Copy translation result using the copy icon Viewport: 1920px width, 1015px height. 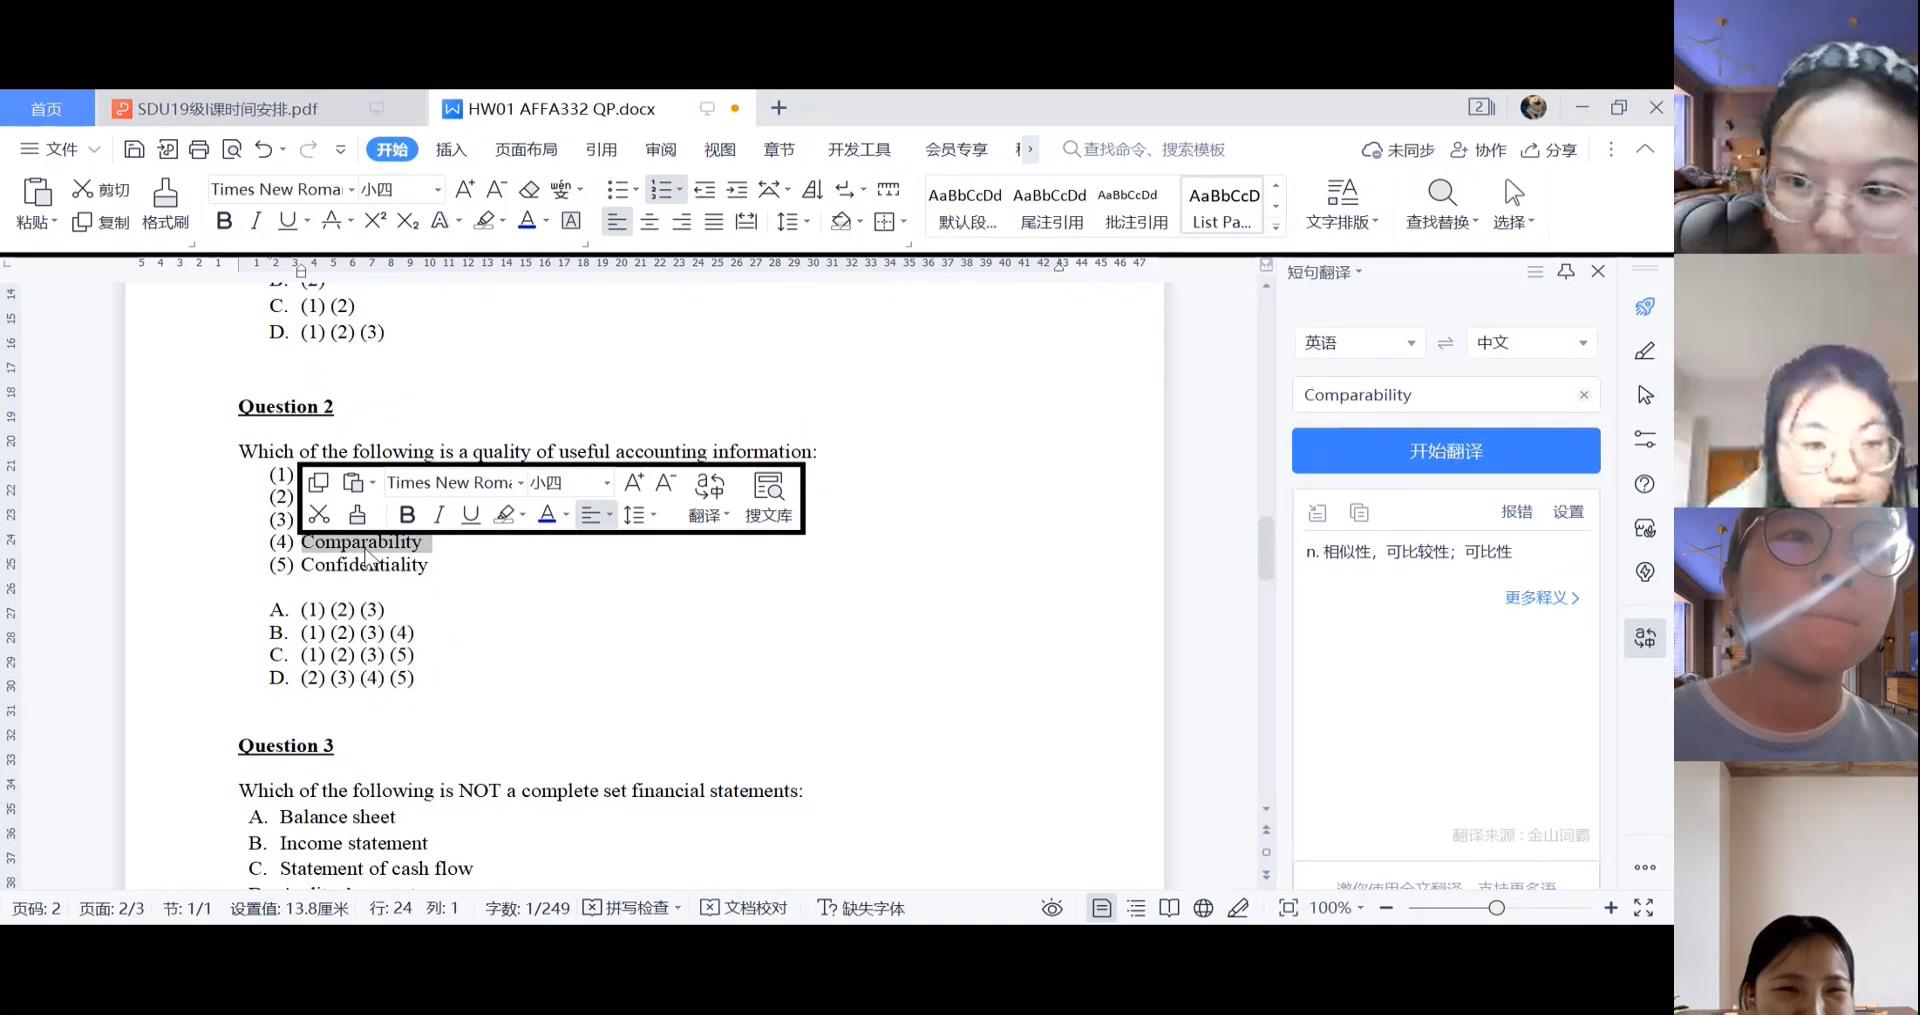pos(1359,513)
